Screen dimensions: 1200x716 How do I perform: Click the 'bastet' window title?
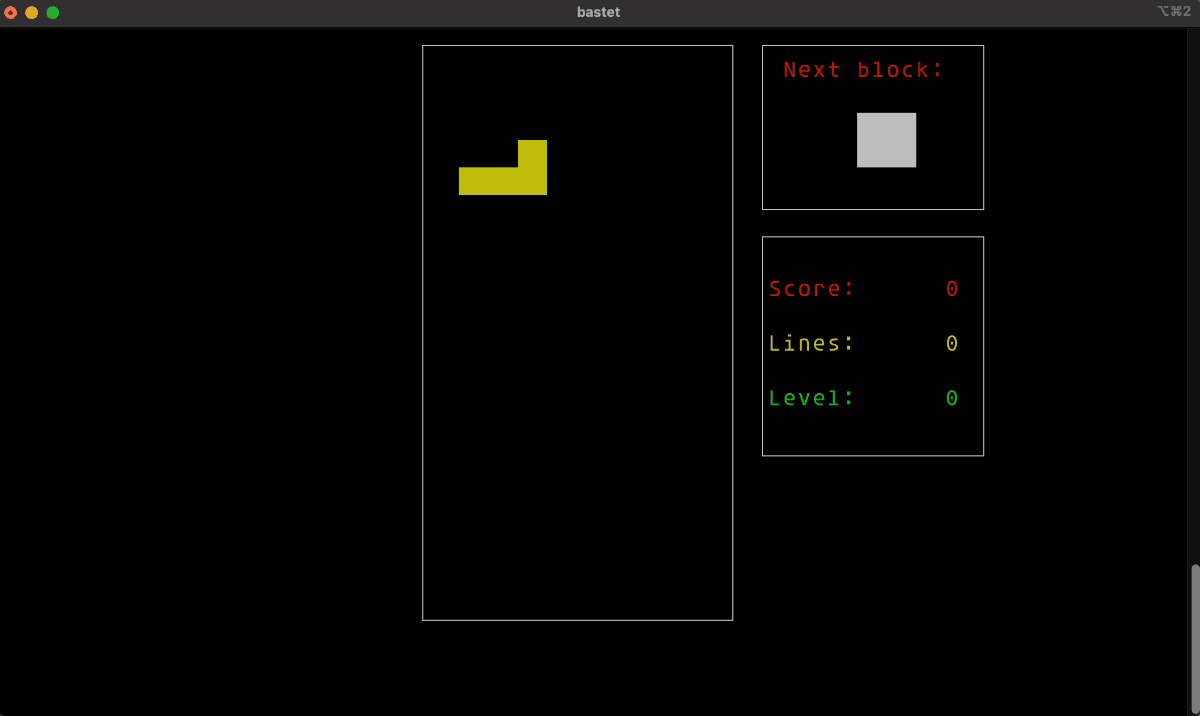click(599, 12)
